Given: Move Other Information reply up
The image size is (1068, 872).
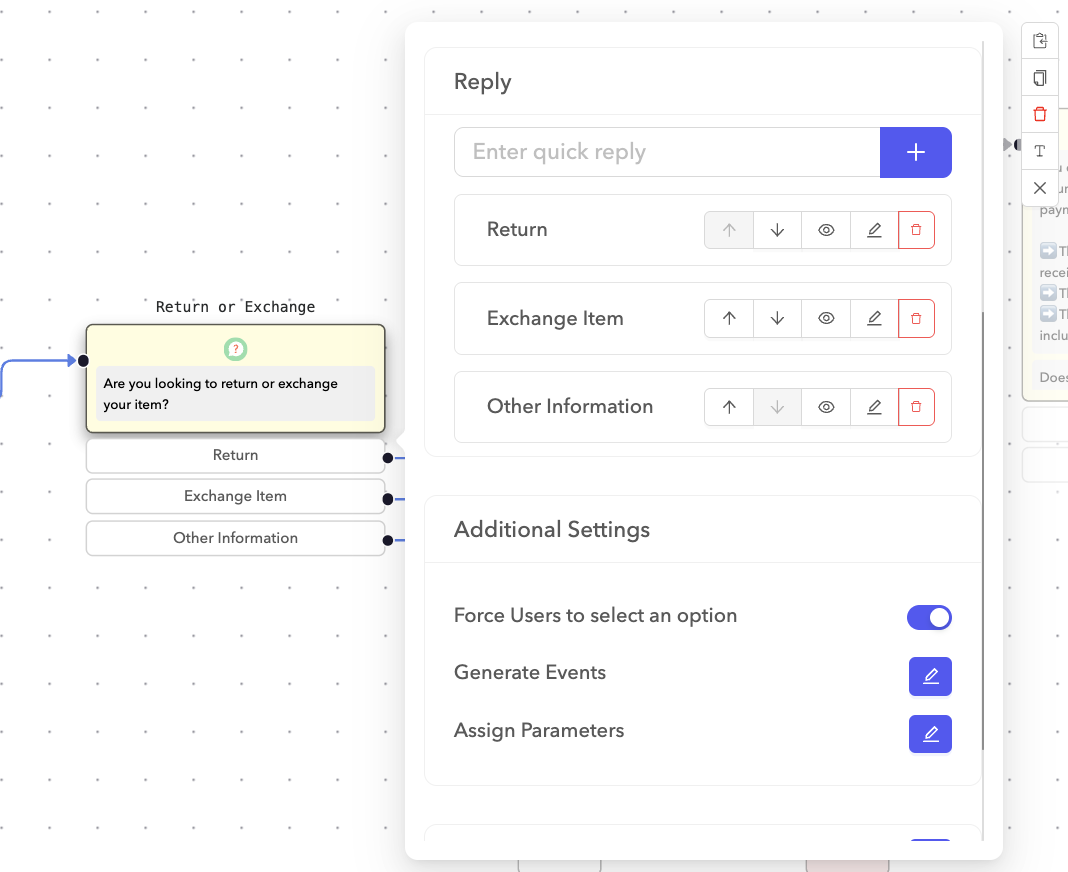Looking at the screenshot, I should point(729,407).
